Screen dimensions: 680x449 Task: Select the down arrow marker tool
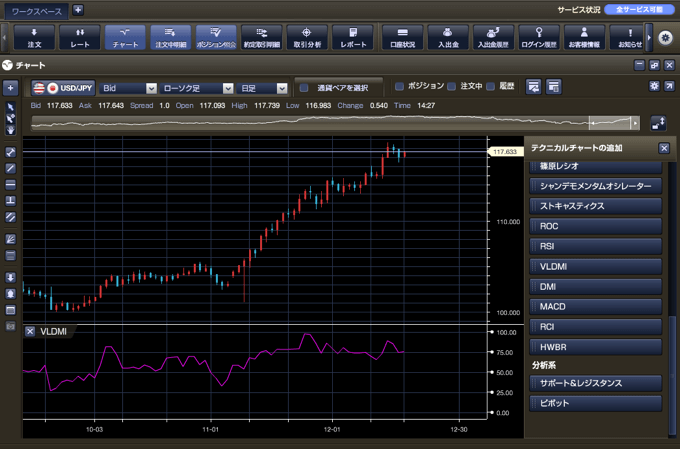[11, 278]
